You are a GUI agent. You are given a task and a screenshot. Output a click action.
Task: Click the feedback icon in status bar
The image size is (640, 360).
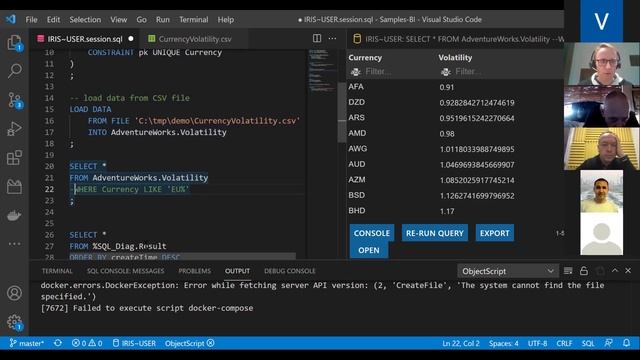pos(609,343)
